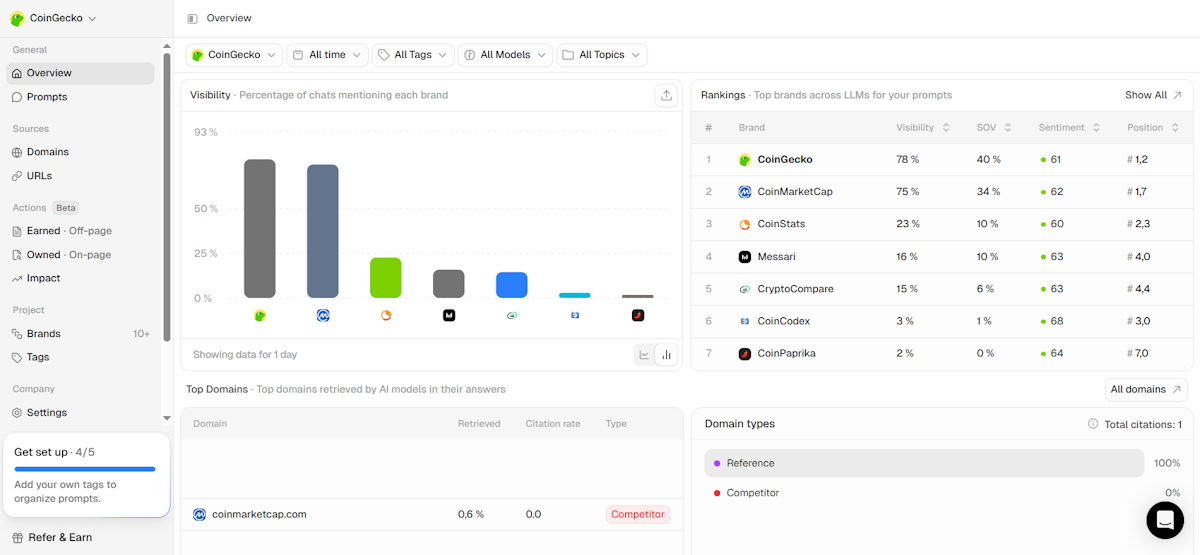This screenshot has height=555, width=1200.
Task: Select the Reference domain type bar
Action: point(924,463)
